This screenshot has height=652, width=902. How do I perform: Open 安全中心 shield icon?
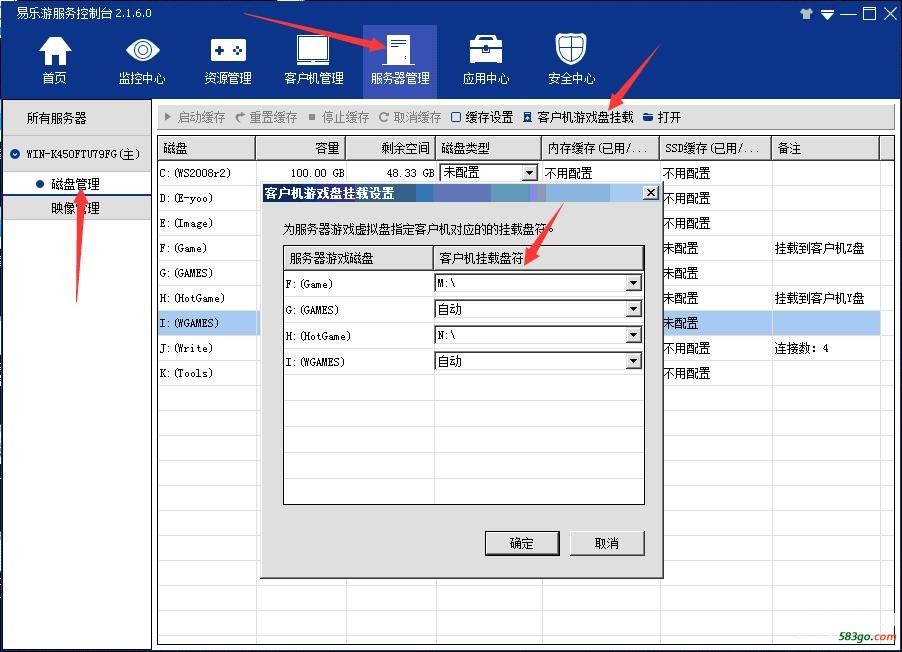pyautogui.click(x=571, y=49)
